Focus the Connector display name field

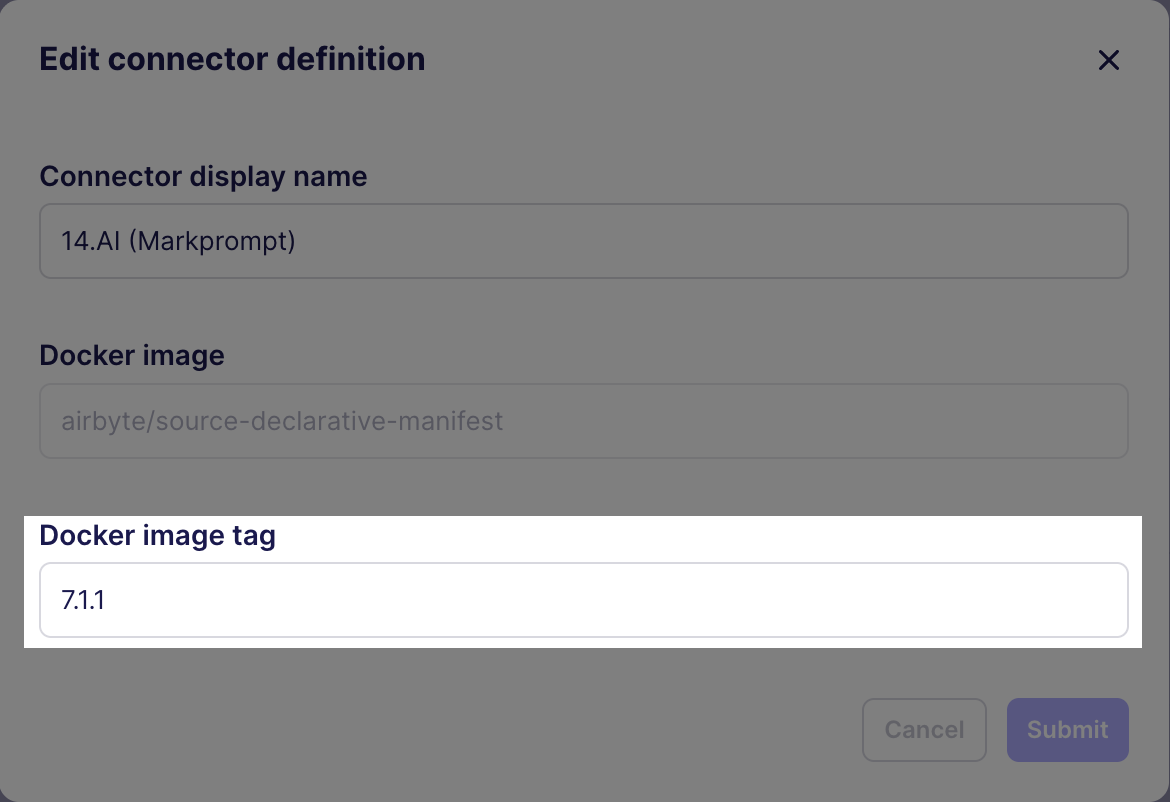coord(584,241)
